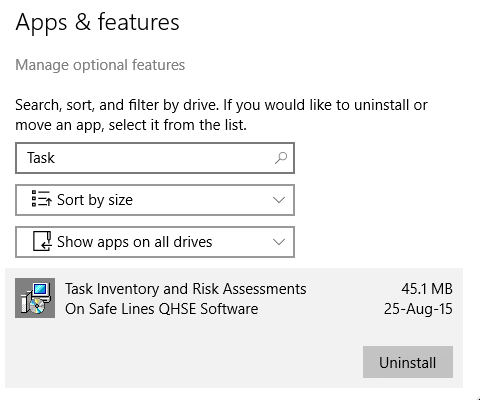Screen dimensions: 480x400
Task: Open the Show apps on all drives dropdown
Action: click(x=155, y=242)
